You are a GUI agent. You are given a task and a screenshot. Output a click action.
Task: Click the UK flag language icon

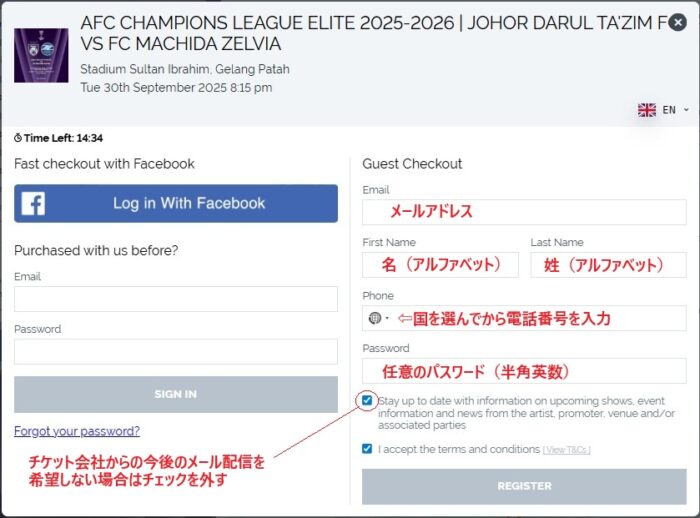click(x=647, y=110)
